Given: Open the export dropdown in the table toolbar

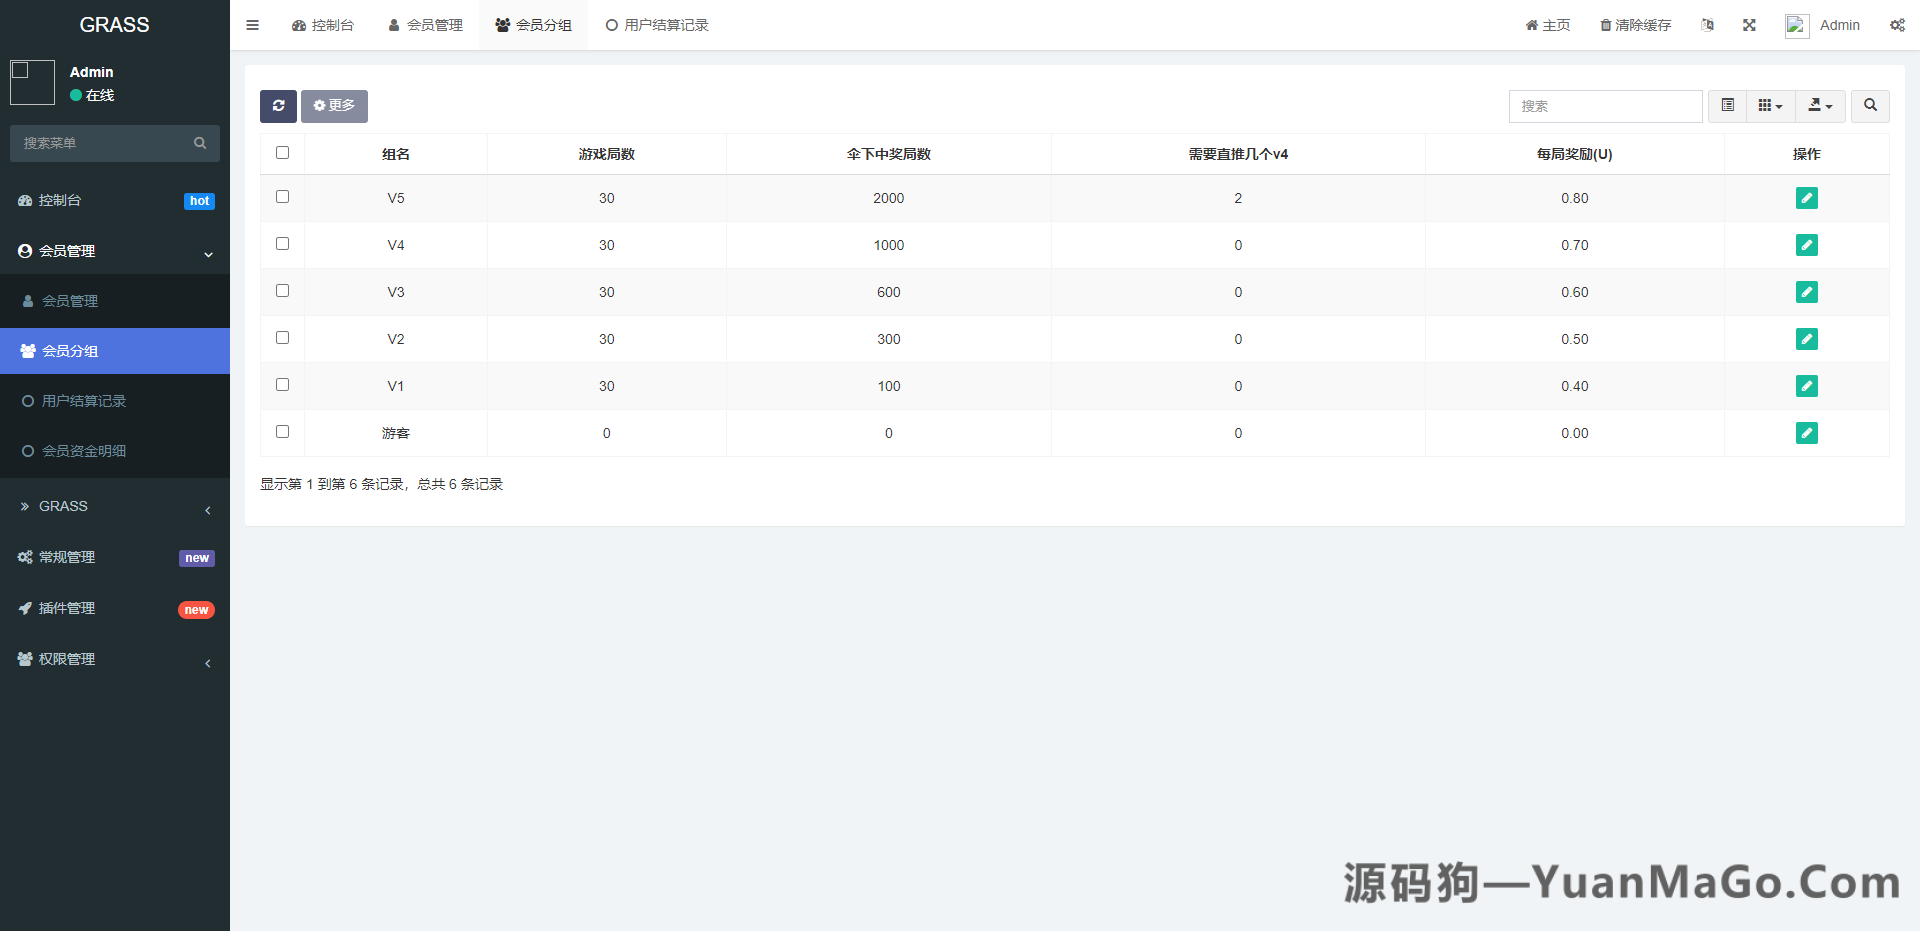Looking at the screenshot, I should tap(1820, 106).
